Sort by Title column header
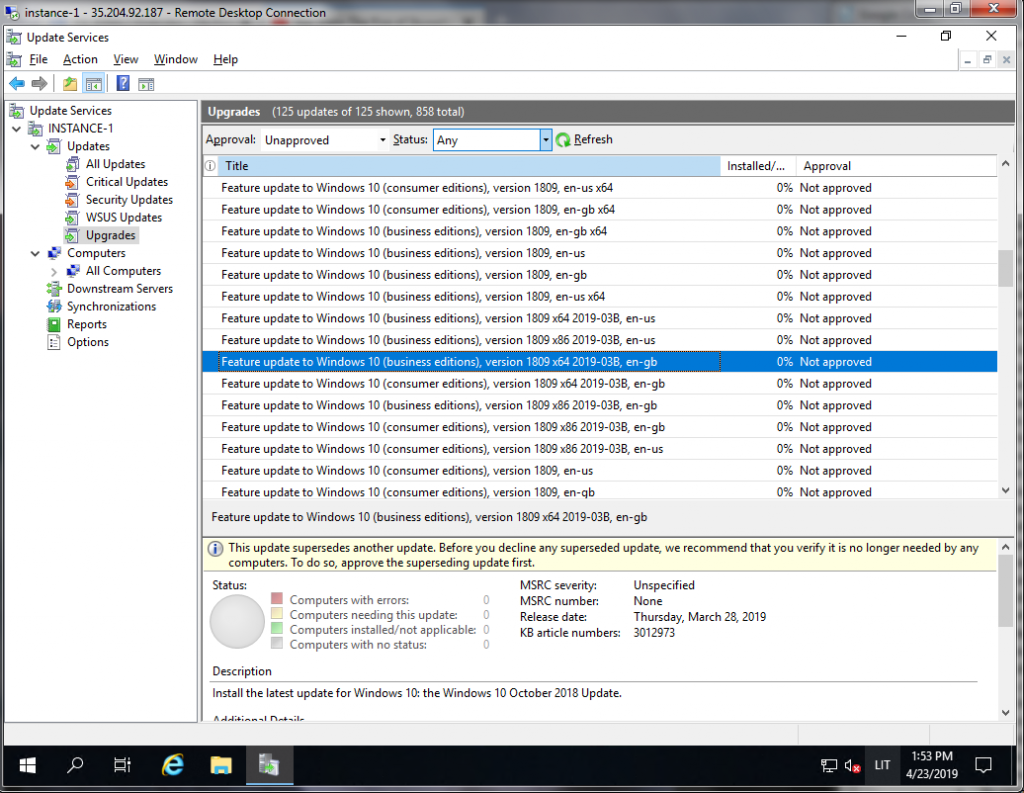The height and width of the screenshot is (793, 1024). tap(469, 166)
